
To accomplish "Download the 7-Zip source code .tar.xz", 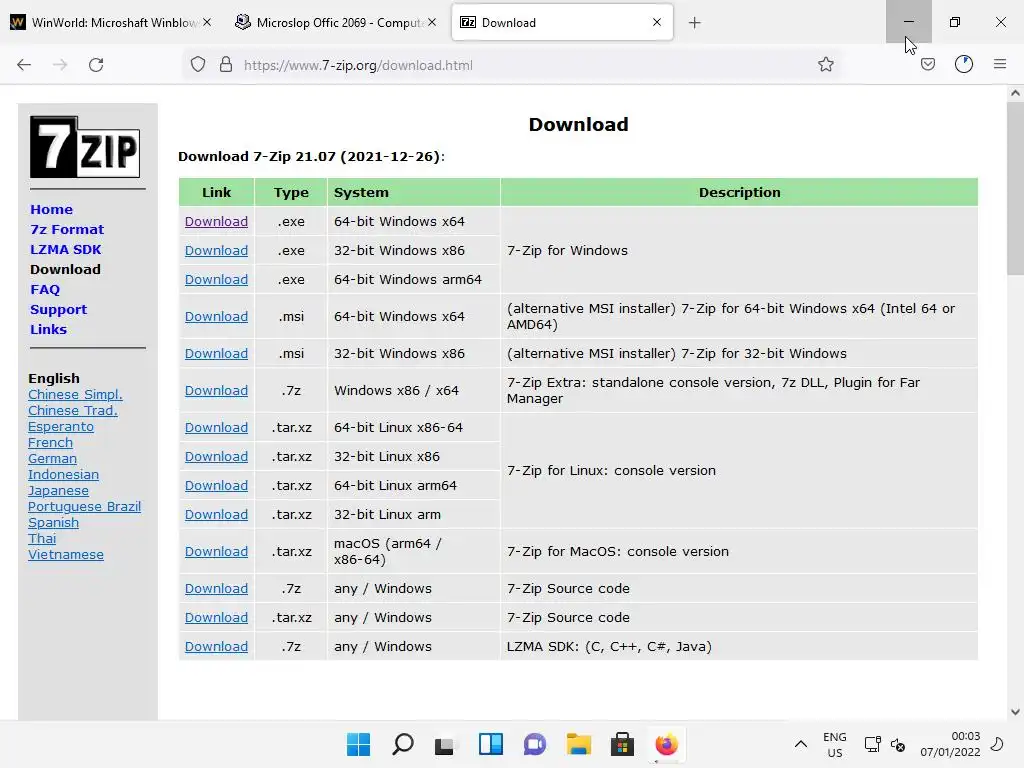I will tap(216, 617).
